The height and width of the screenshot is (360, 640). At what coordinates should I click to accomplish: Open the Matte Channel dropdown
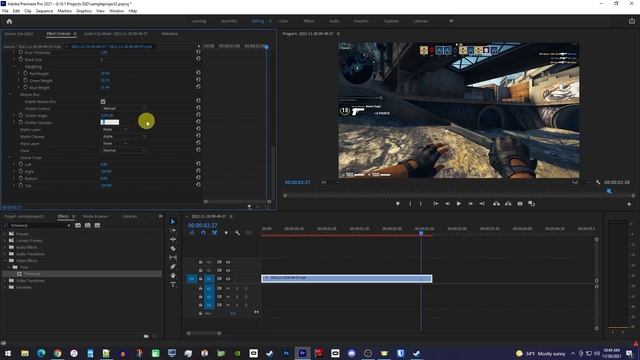124,136
